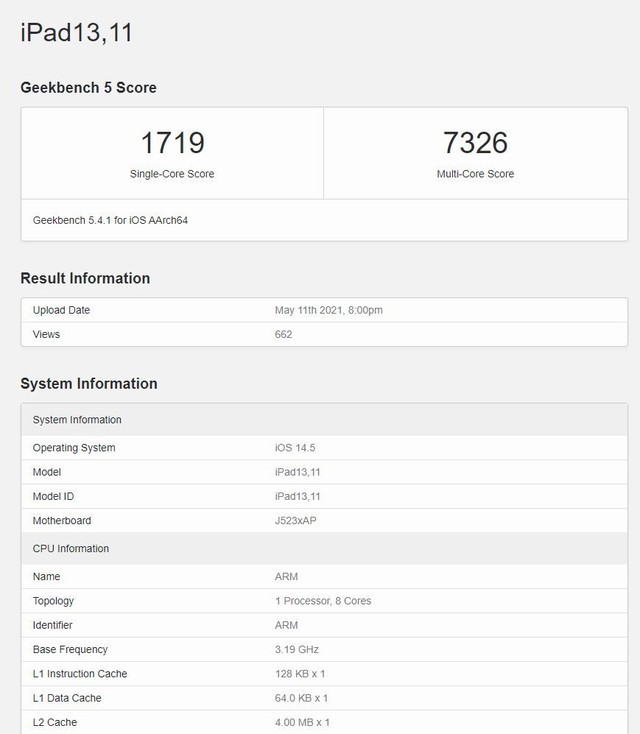Click the ARM value in Identifier row
640x734 pixels.
point(286,625)
